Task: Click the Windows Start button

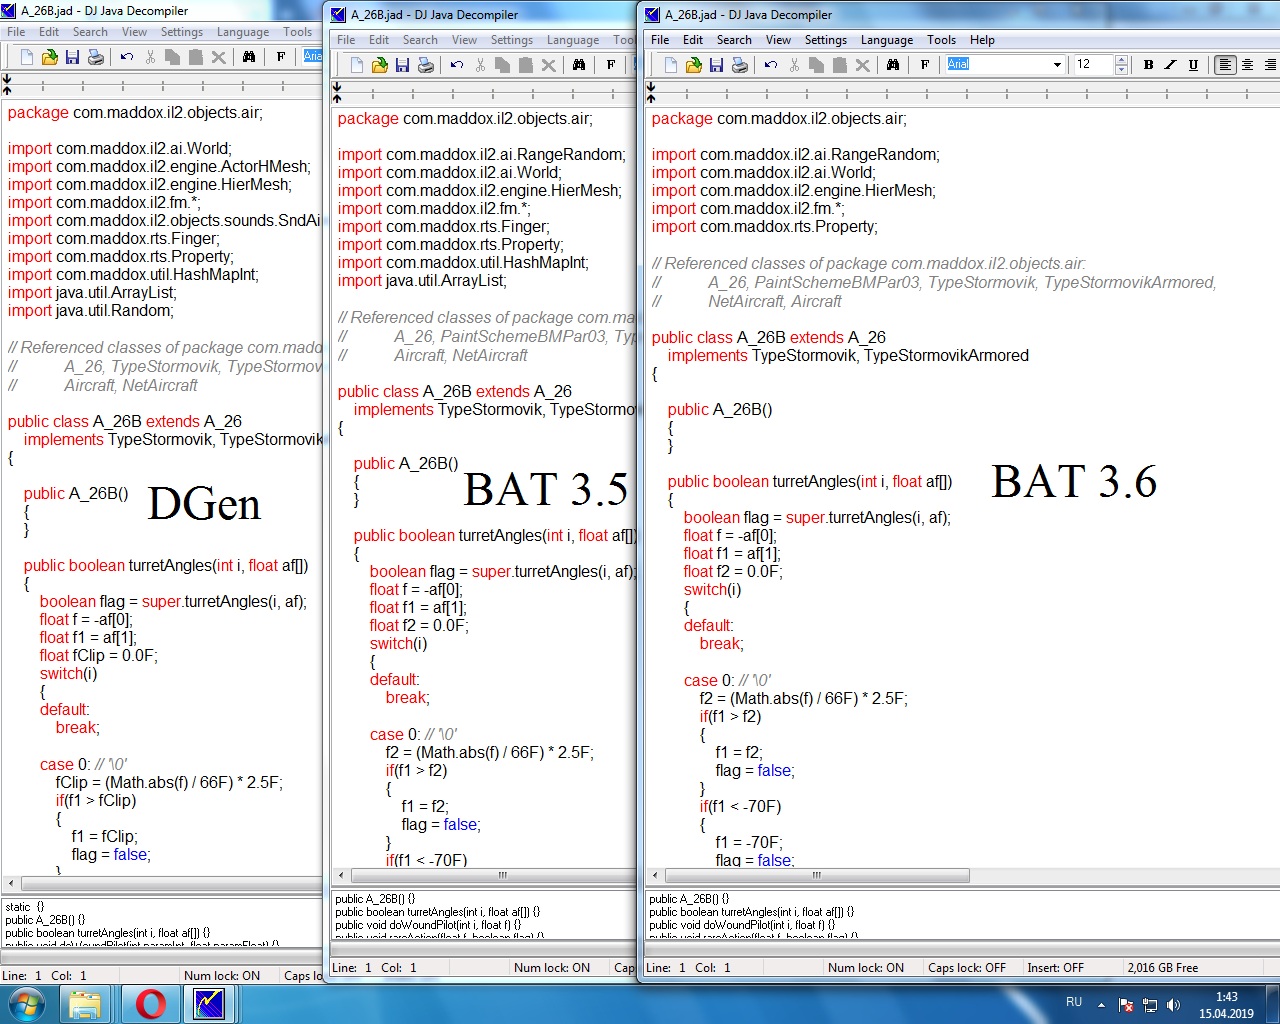Action: pos(26,1003)
